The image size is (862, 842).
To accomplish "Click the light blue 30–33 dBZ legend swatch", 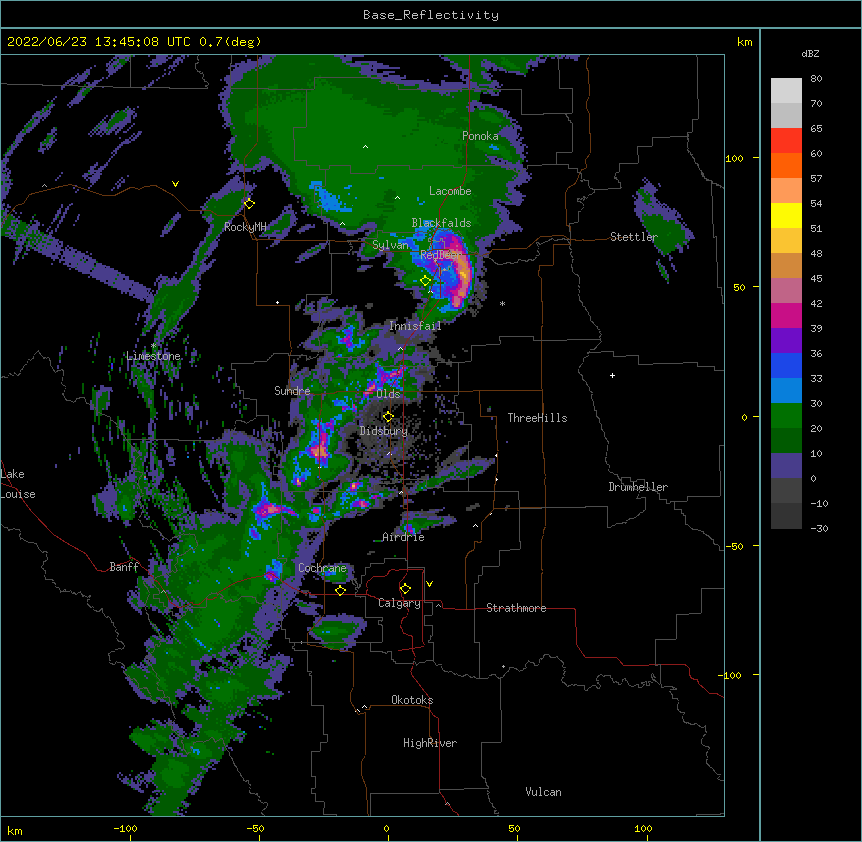I will [x=786, y=390].
